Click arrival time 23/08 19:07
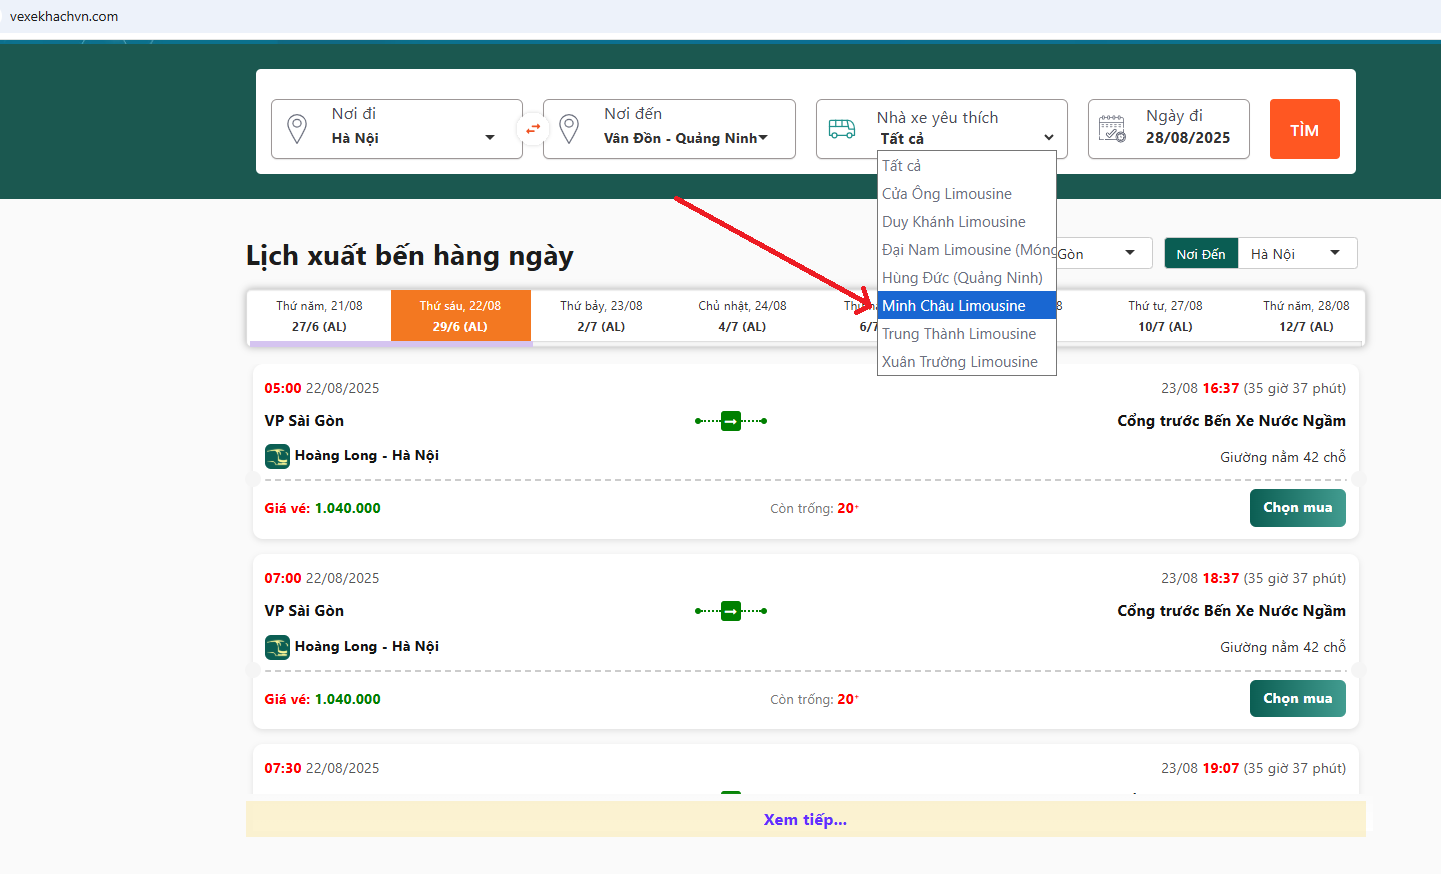The height and width of the screenshot is (874, 1441). pyautogui.click(x=1200, y=768)
